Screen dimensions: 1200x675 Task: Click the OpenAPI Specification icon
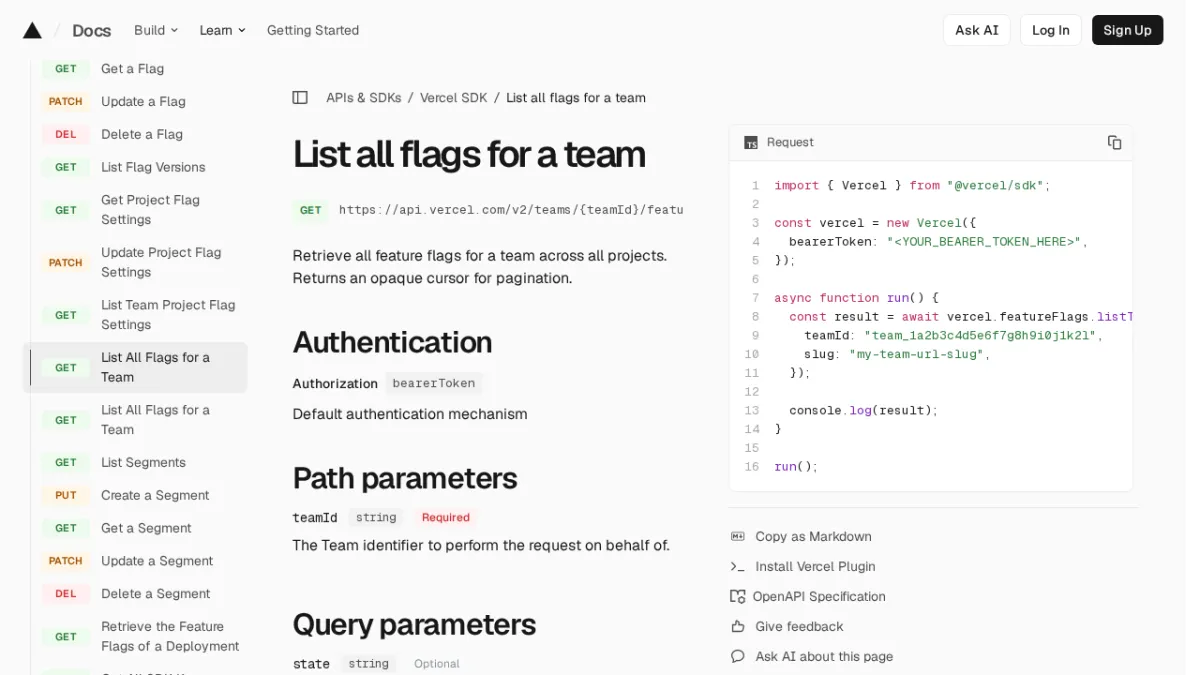tap(738, 597)
